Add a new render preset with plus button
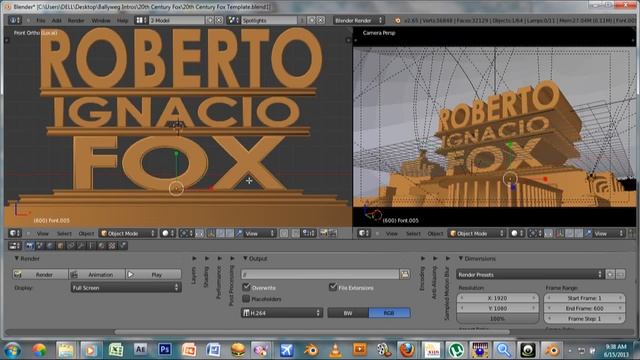The height and width of the screenshot is (360, 640). point(610,275)
